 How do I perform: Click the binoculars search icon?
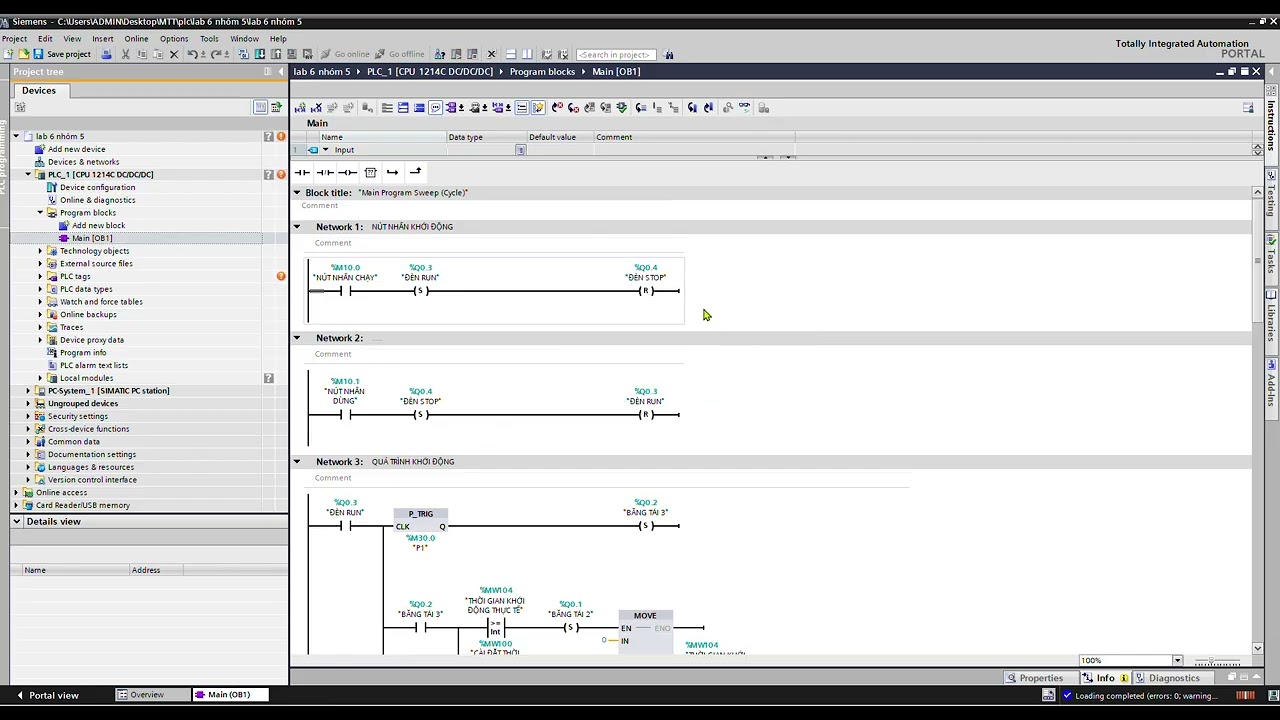pos(669,54)
